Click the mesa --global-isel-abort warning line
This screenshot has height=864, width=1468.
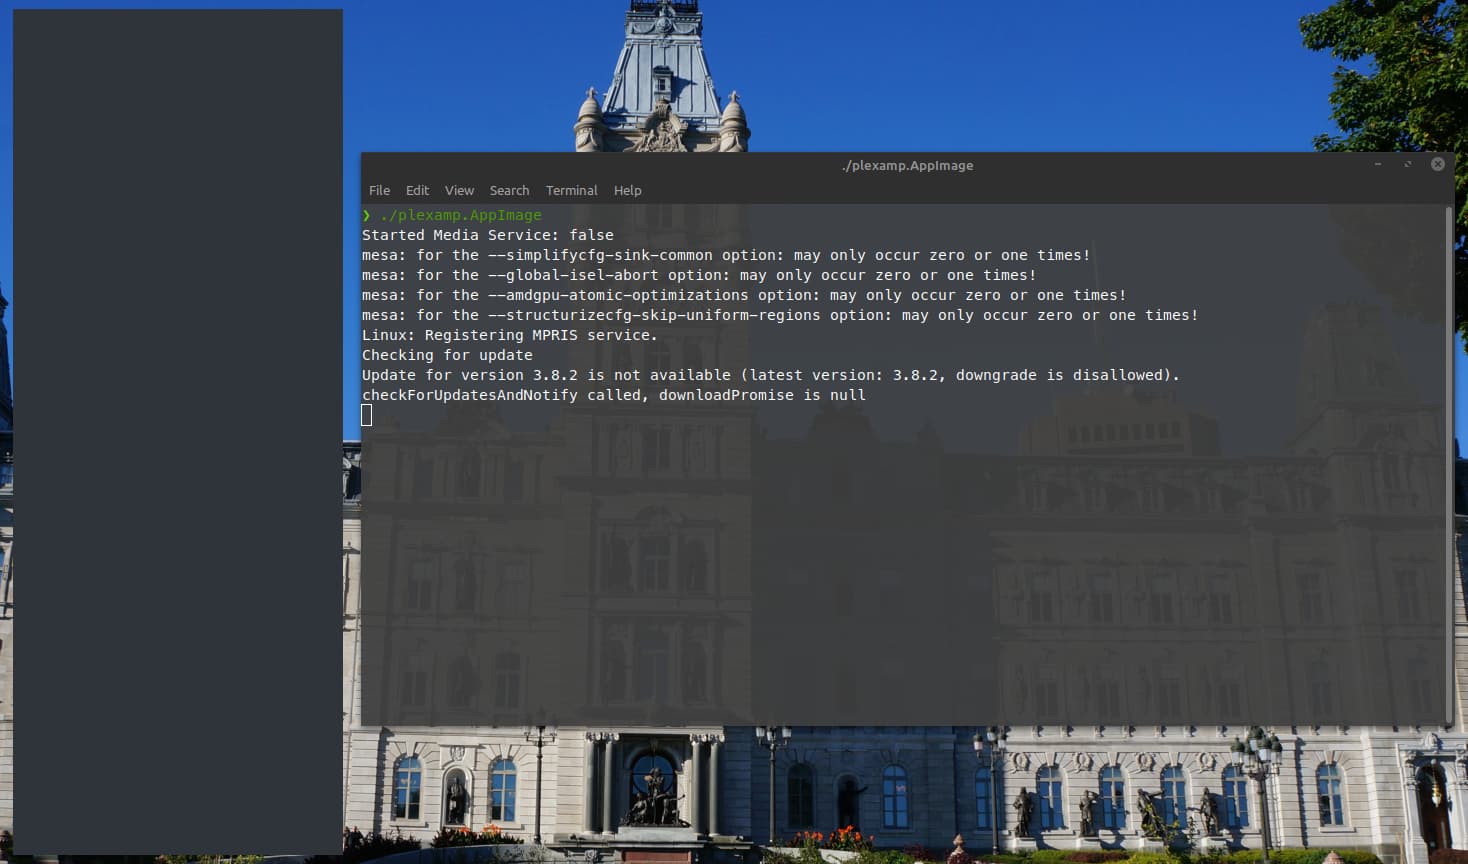click(x=699, y=275)
